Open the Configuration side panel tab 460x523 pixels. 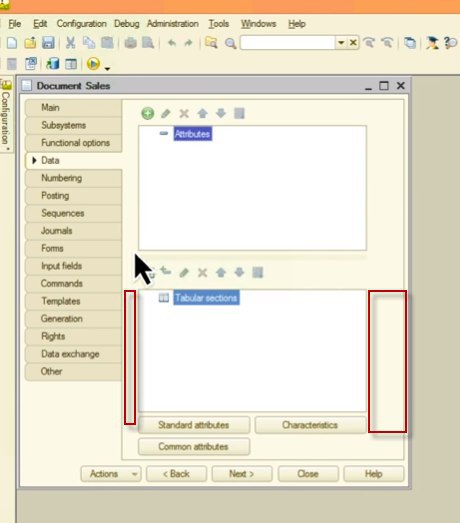[6, 115]
